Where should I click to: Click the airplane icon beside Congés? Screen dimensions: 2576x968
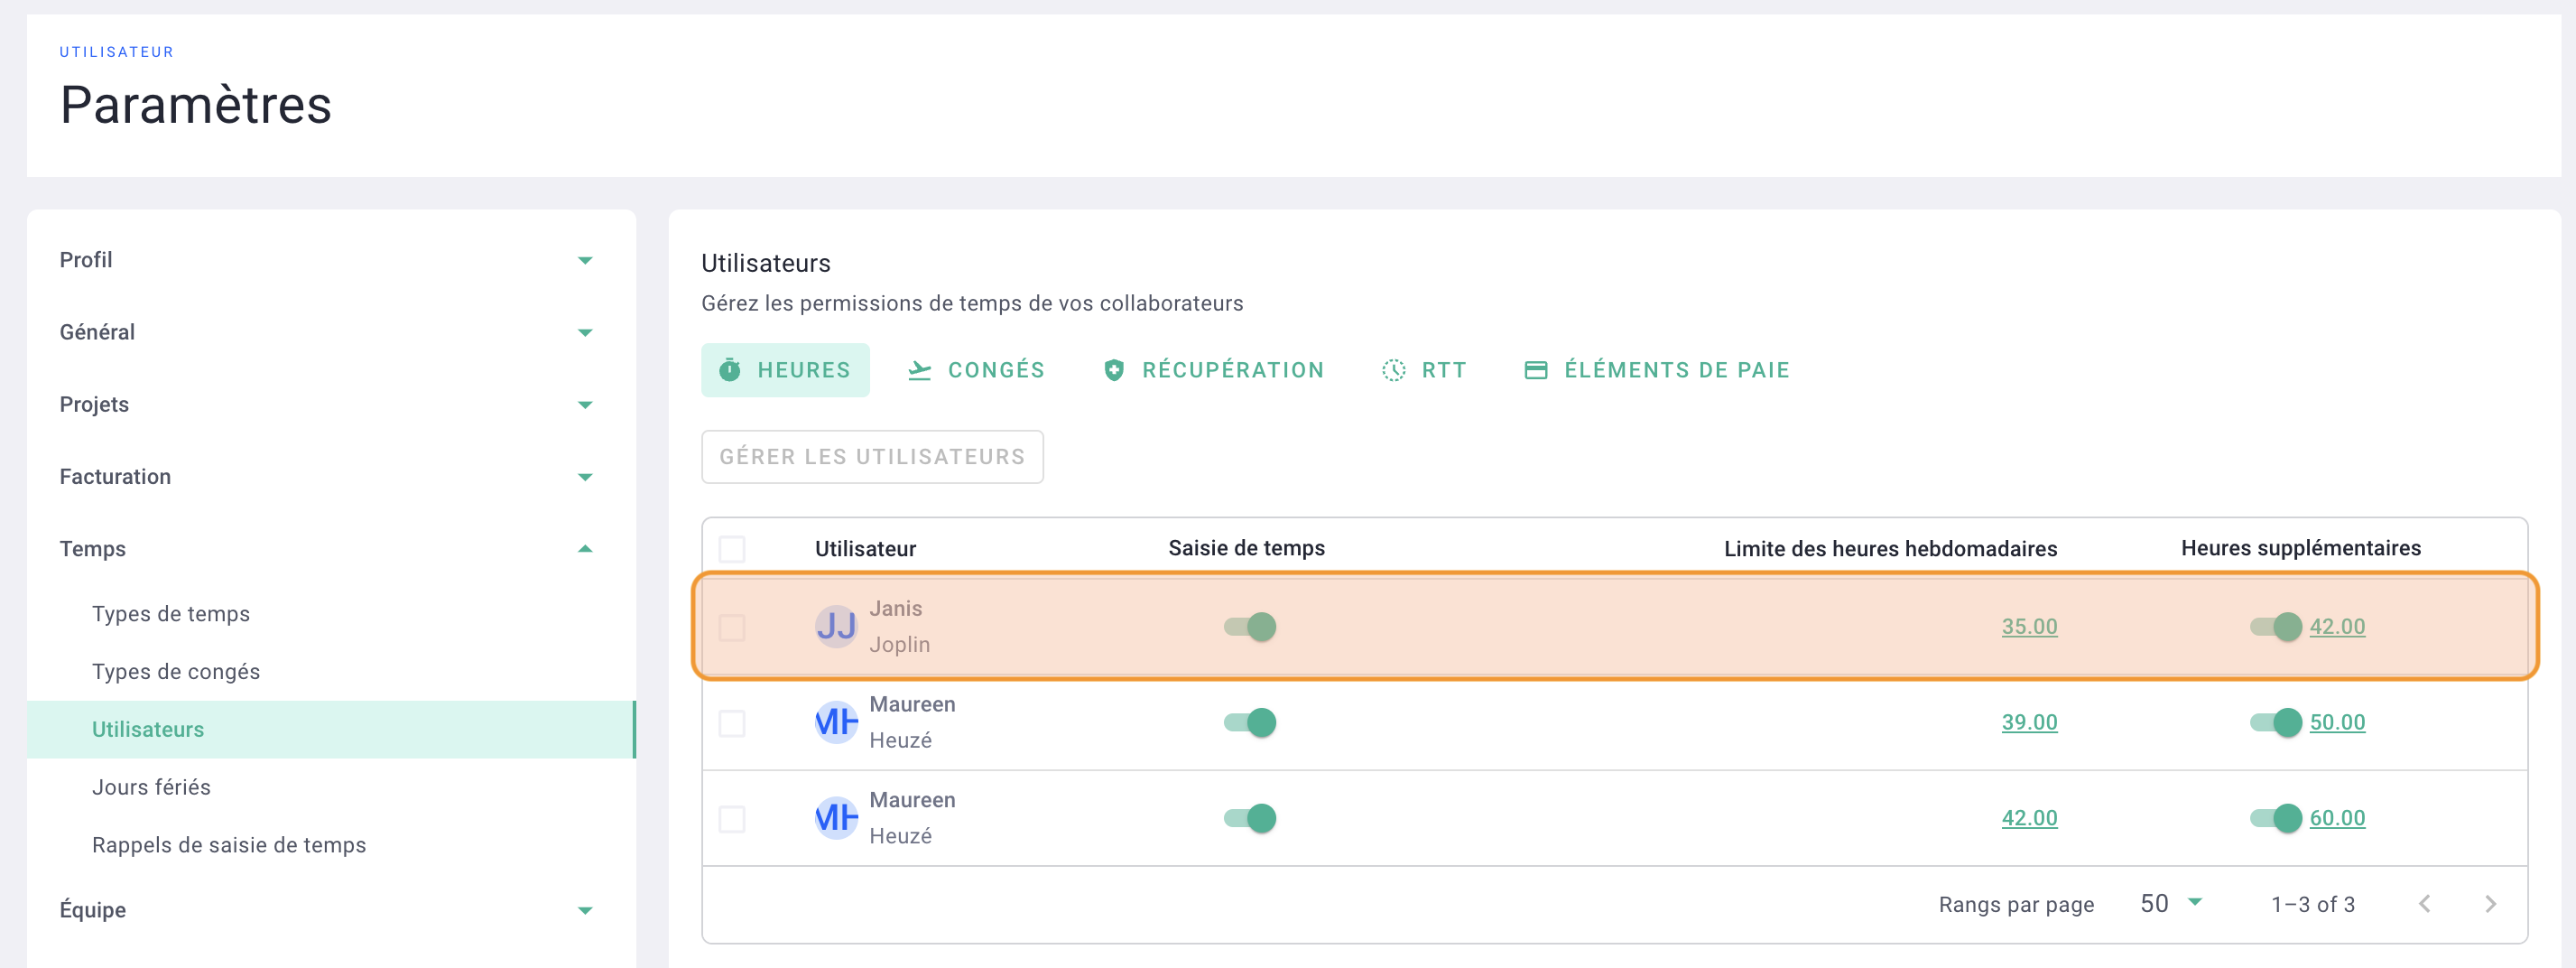click(919, 370)
